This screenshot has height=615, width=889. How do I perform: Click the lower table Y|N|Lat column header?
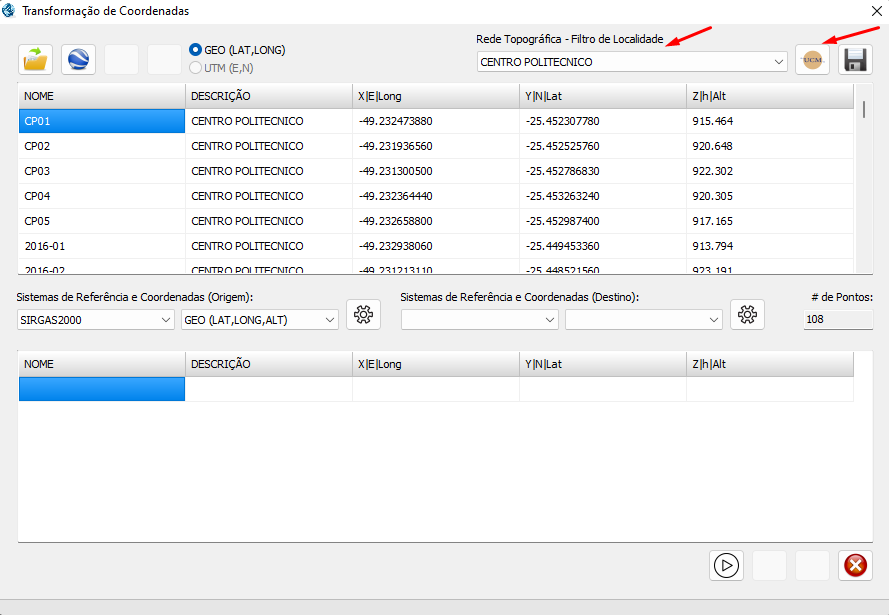[603, 364]
